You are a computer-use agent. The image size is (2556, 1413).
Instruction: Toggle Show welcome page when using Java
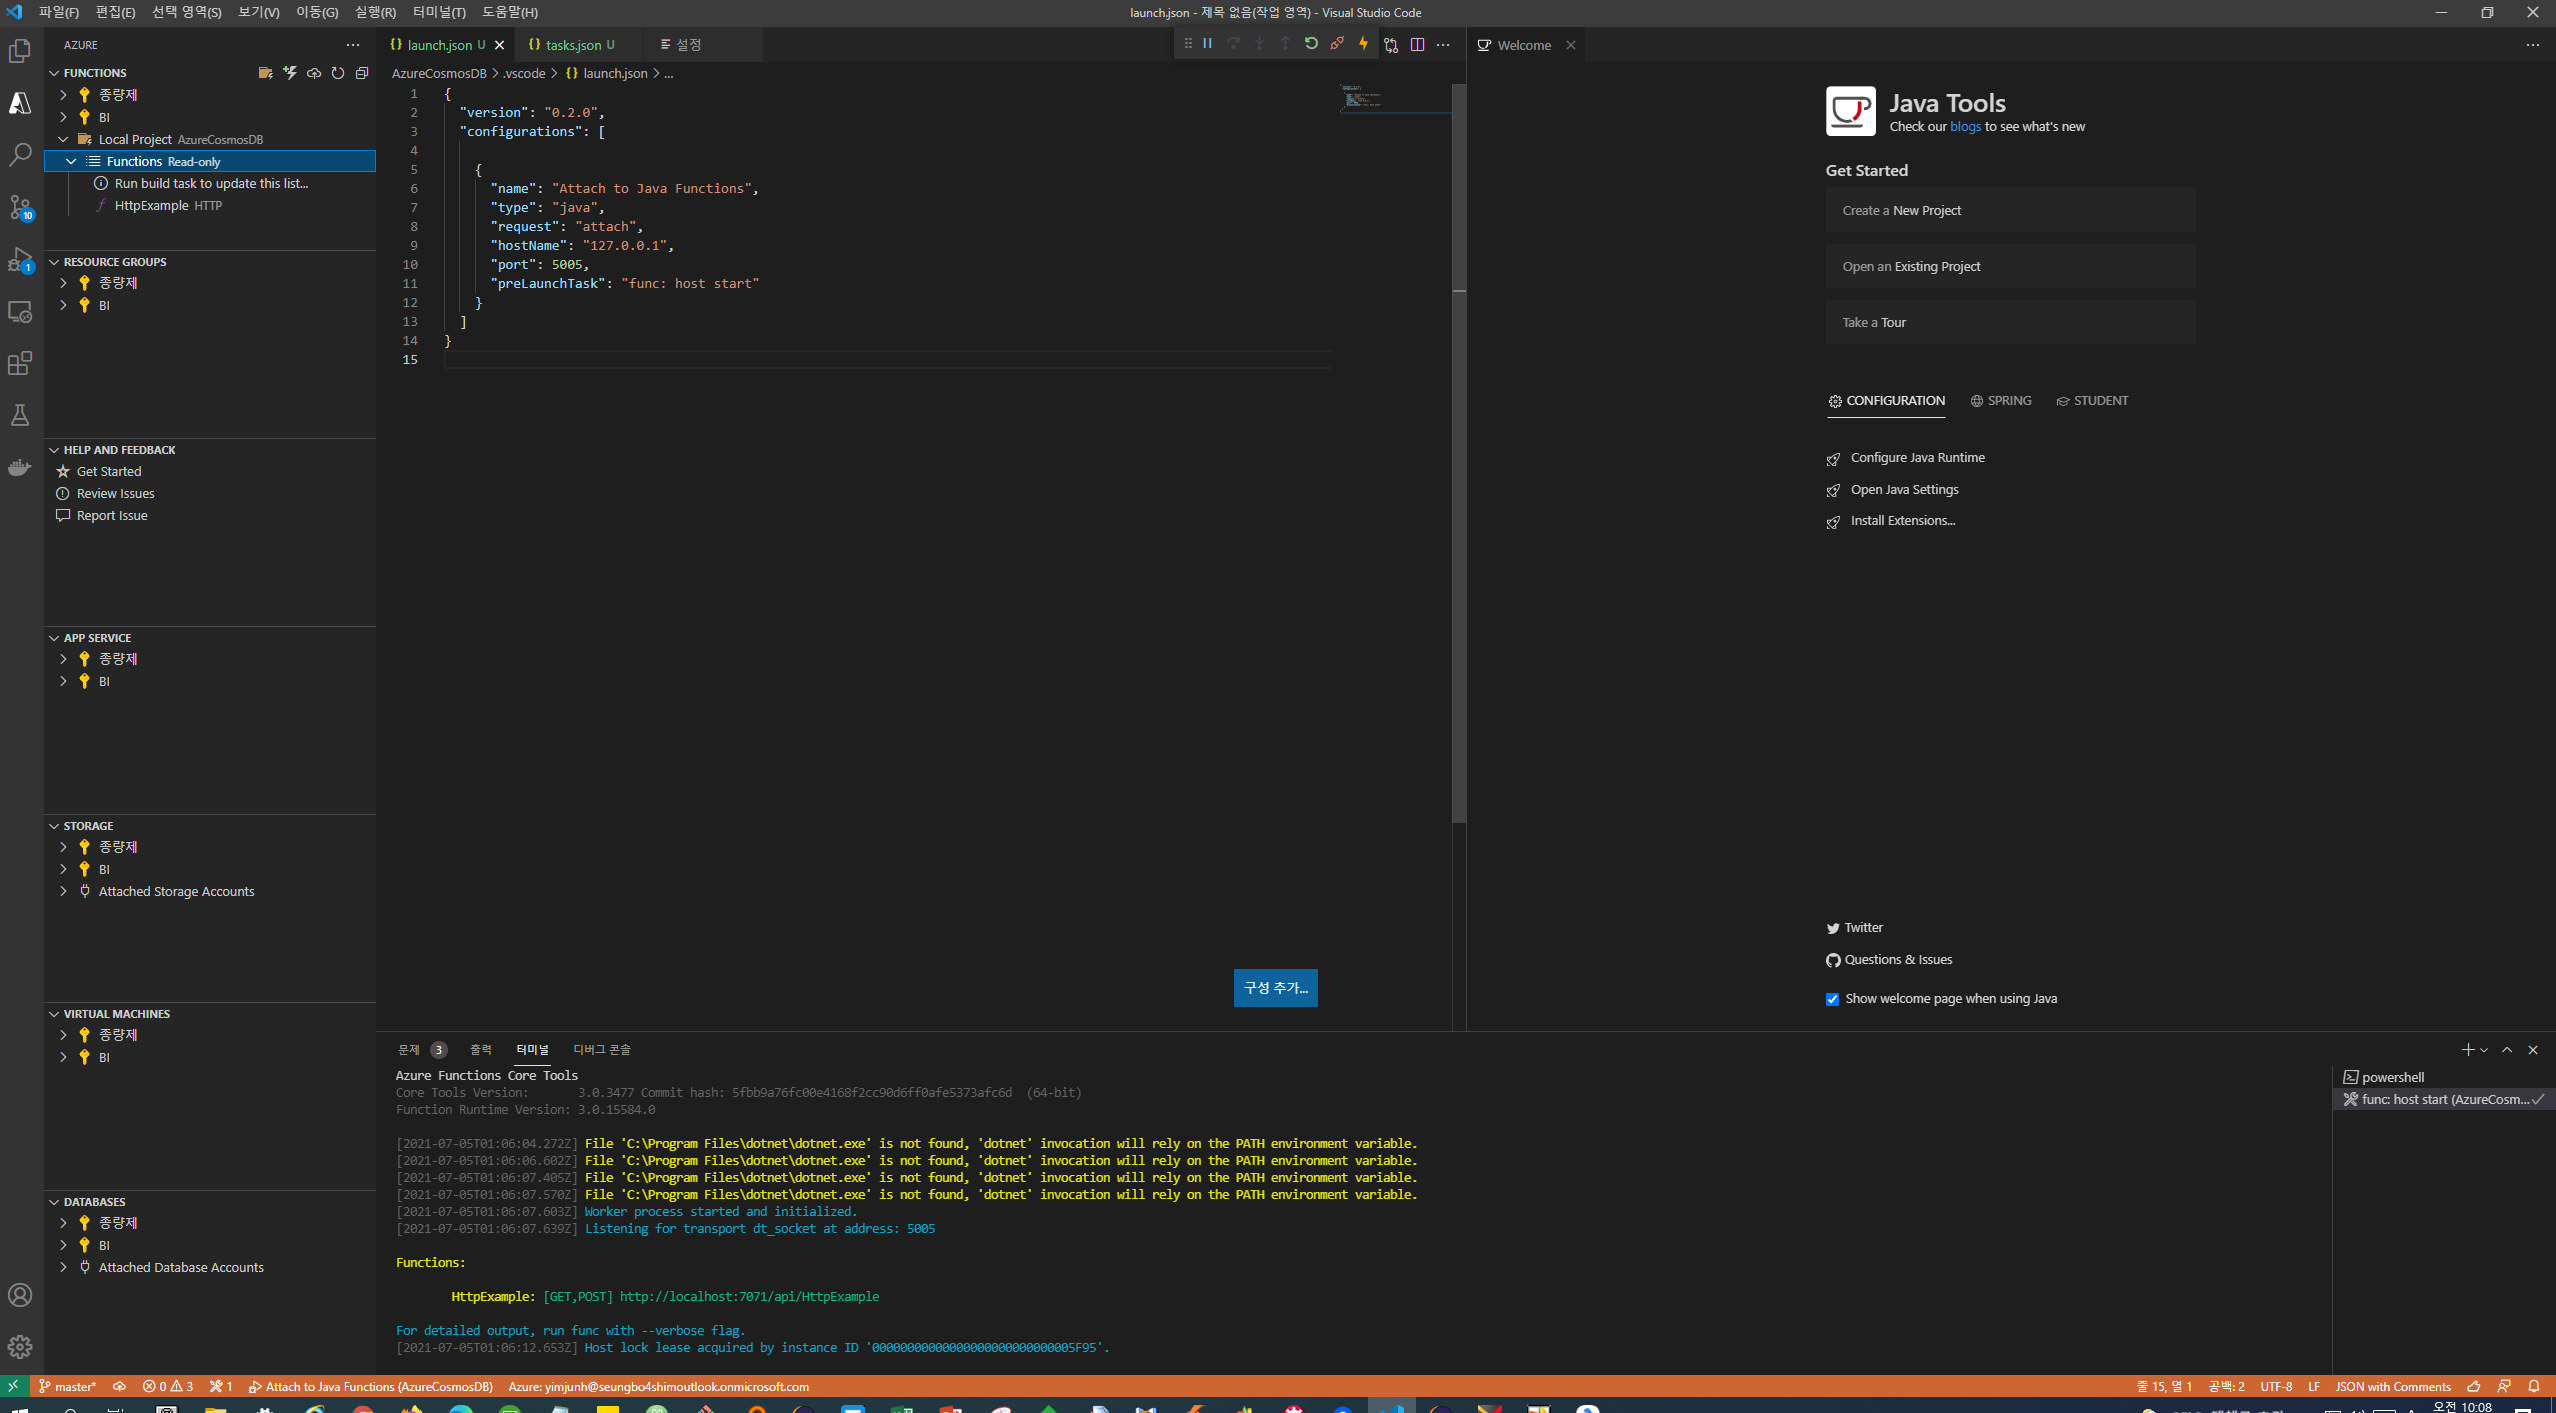click(x=1832, y=998)
